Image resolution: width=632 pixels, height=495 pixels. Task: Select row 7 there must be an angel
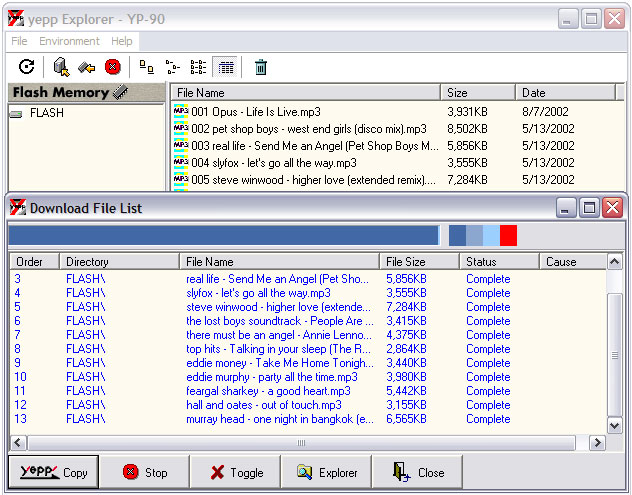coord(308,335)
